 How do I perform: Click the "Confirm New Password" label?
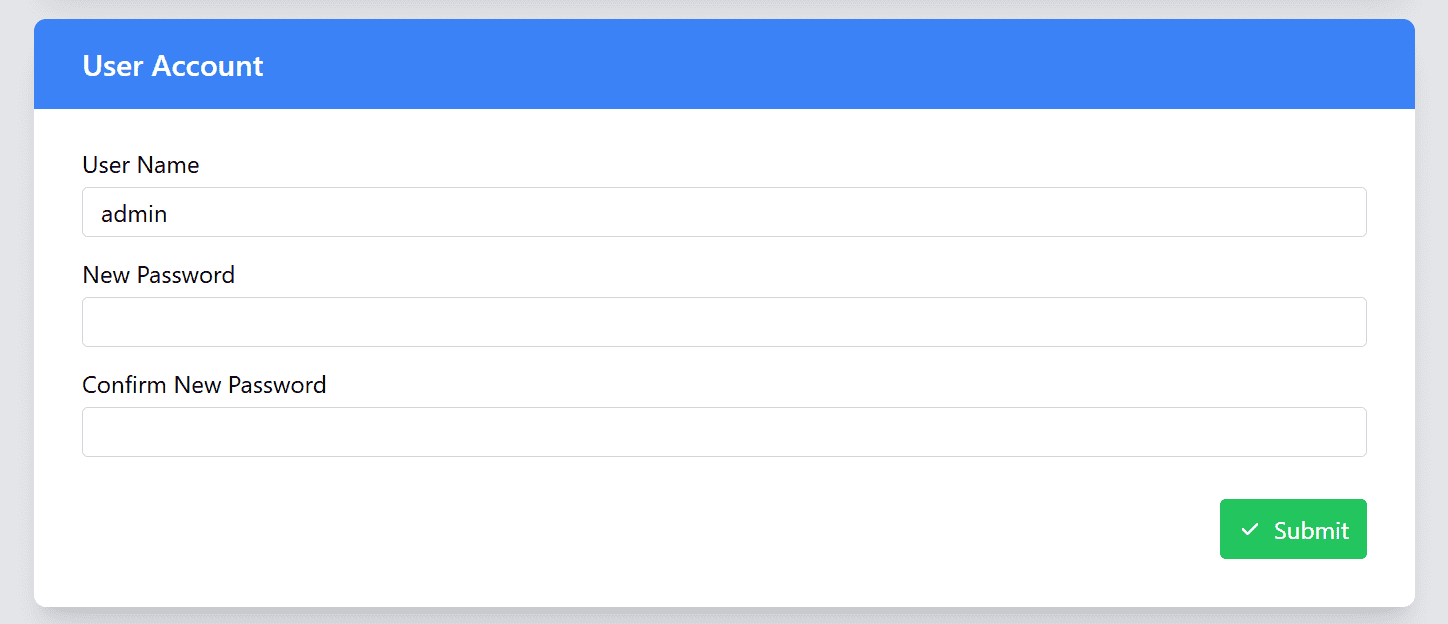click(x=204, y=385)
